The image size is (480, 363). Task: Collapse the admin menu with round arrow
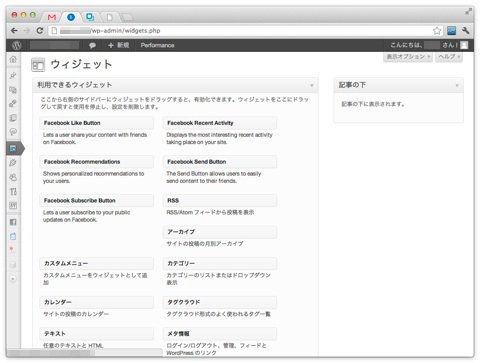pyautogui.click(x=13, y=279)
